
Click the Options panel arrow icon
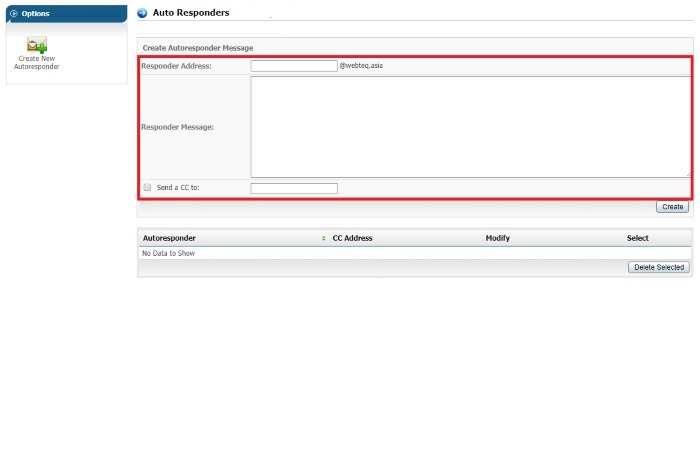click(14, 14)
